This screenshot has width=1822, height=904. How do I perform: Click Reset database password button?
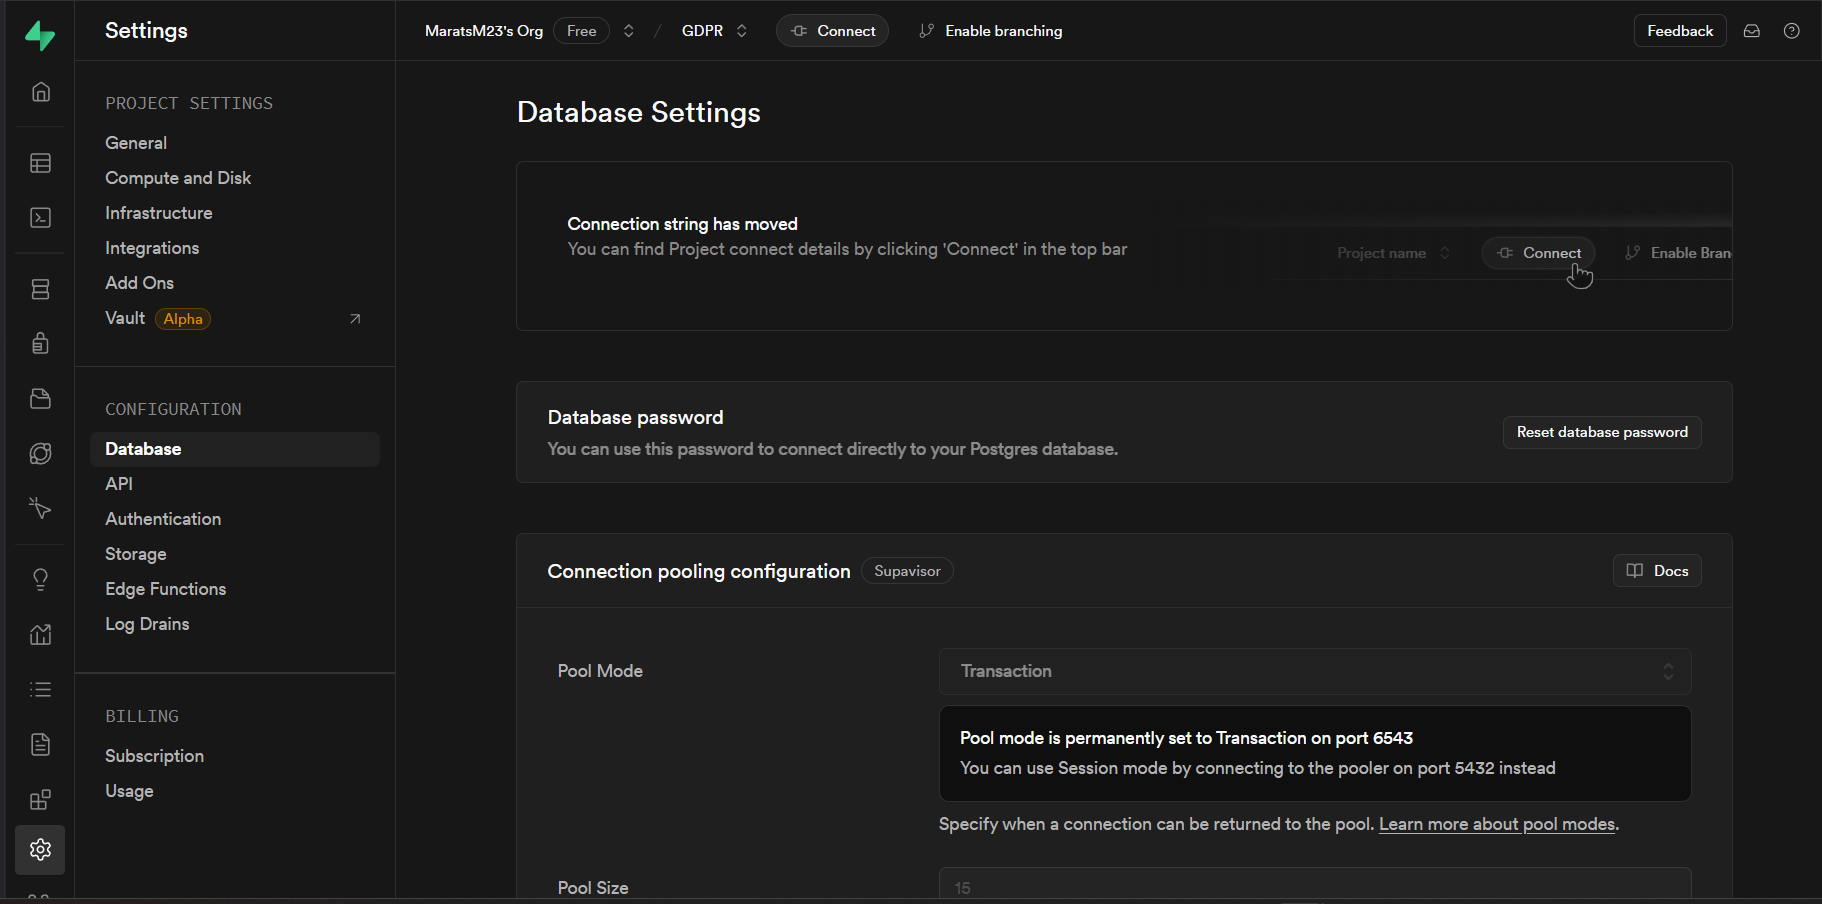[1601, 432]
